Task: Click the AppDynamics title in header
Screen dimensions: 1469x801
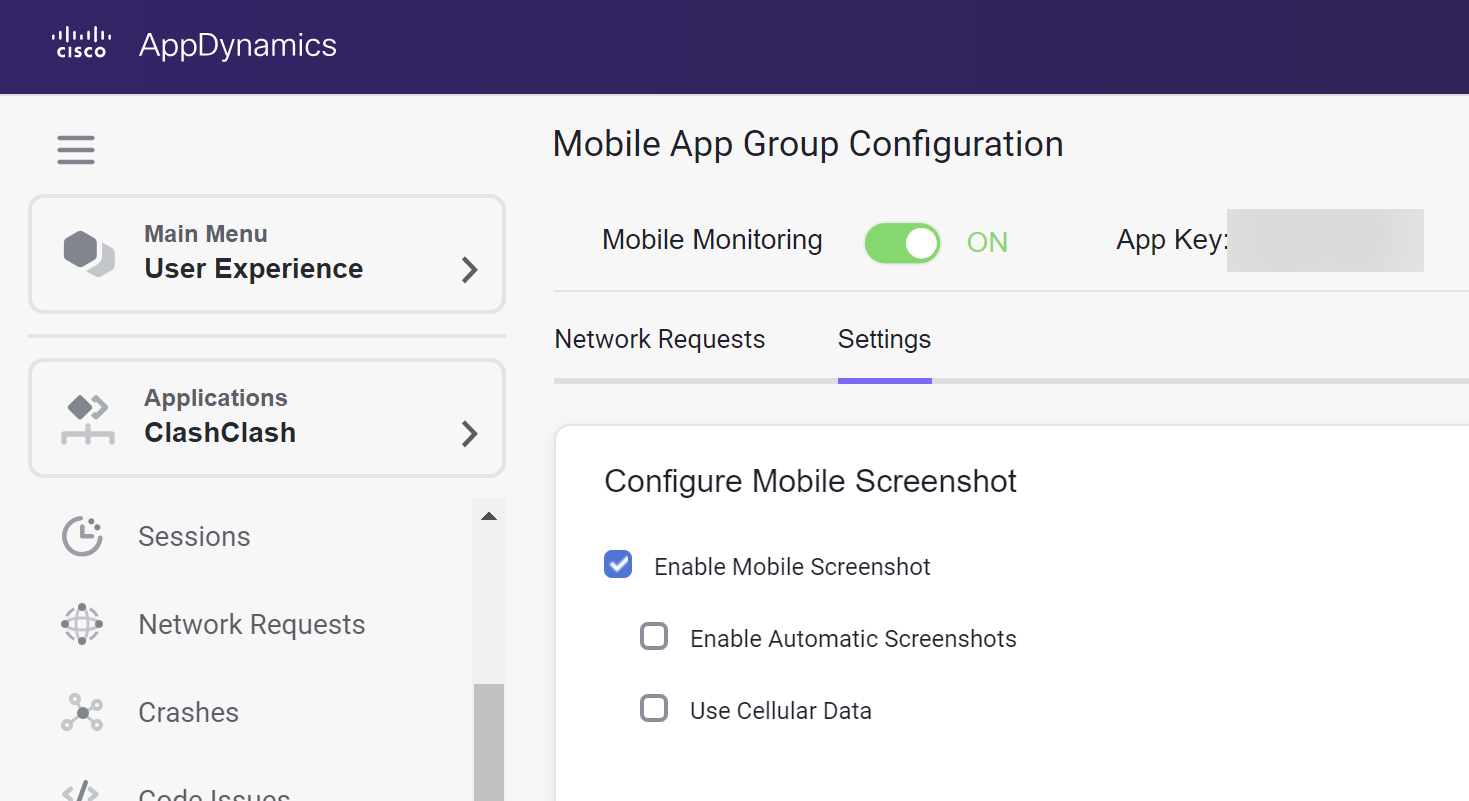Action: [x=238, y=45]
